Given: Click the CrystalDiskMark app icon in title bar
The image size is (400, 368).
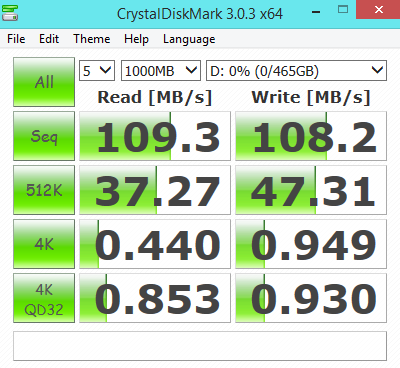Looking at the screenshot, I should click(9, 13).
